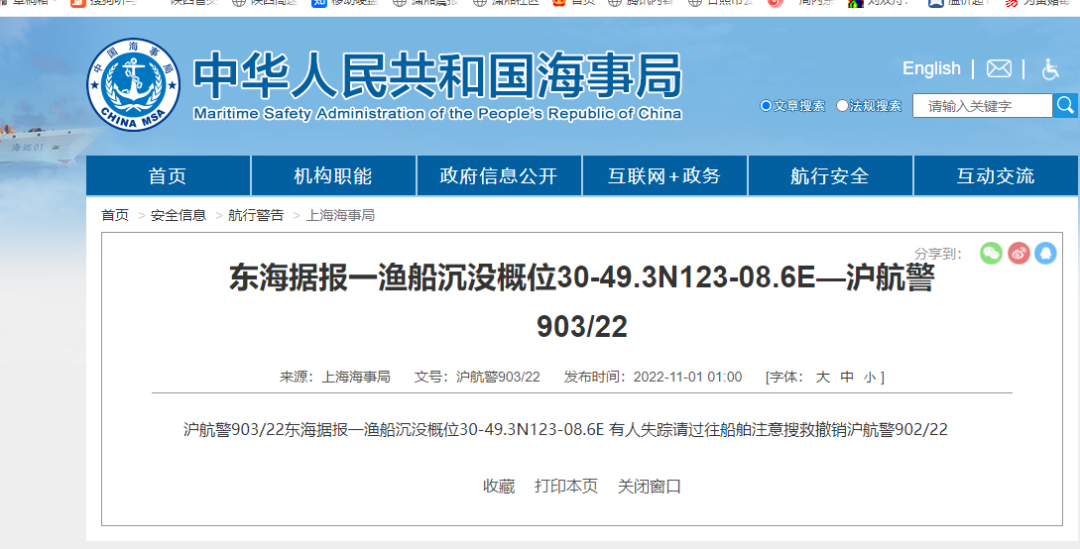1080x549 pixels.
Task: Click the 打印本页 link
Action: tap(566, 486)
